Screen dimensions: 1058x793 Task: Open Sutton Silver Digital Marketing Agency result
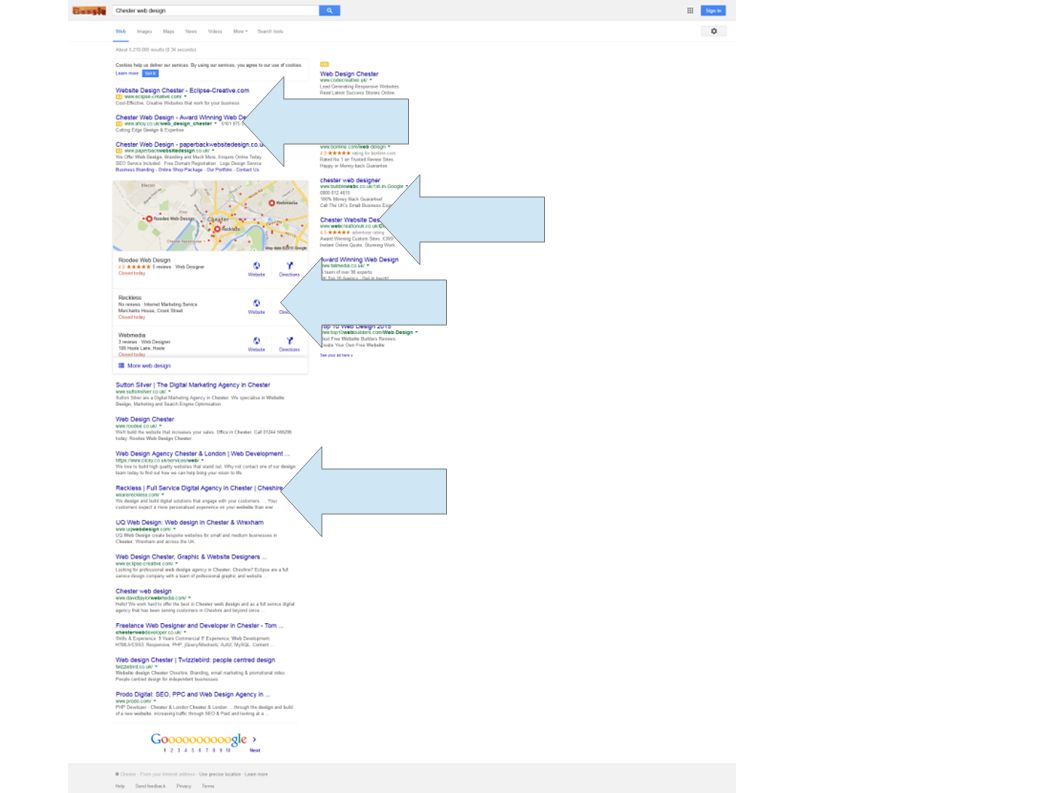(192, 385)
